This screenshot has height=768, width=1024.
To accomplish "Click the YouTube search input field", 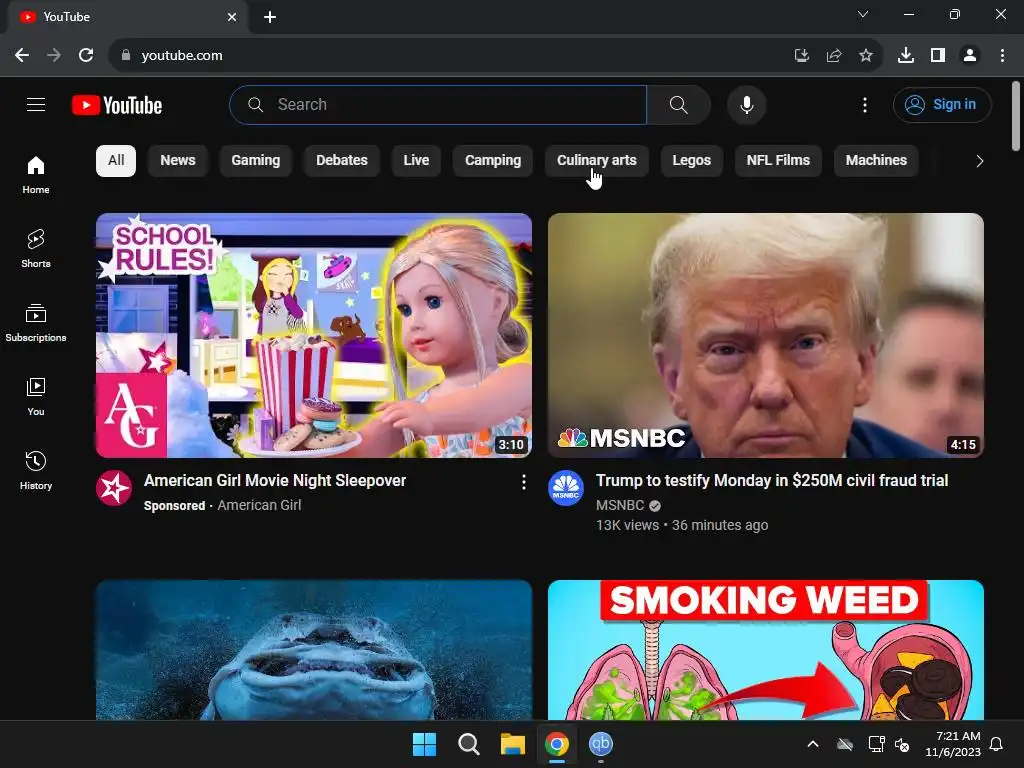I will pos(438,104).
